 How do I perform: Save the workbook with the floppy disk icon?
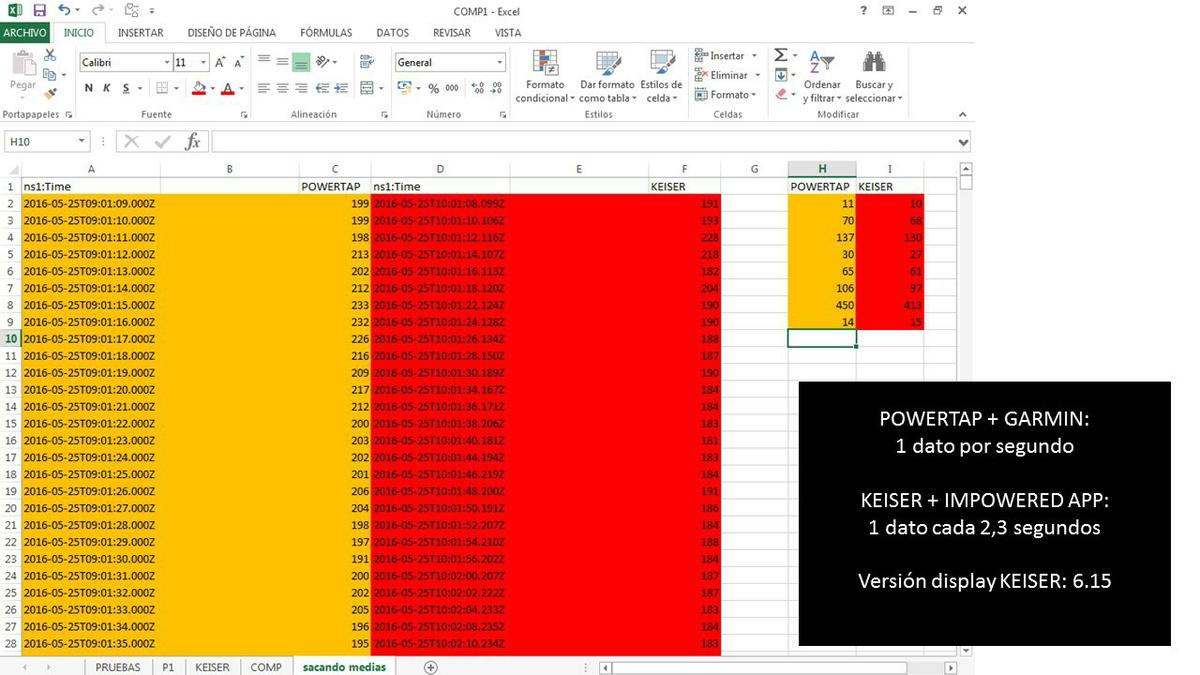pos(39,10)
